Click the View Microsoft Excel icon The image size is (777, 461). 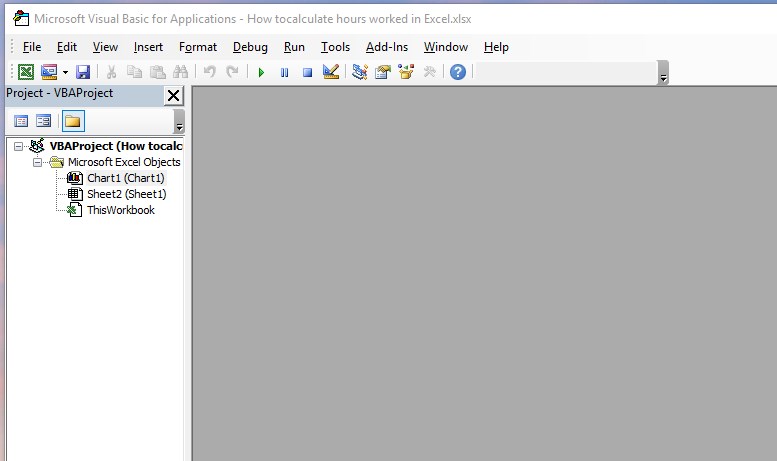click(26, 72)
